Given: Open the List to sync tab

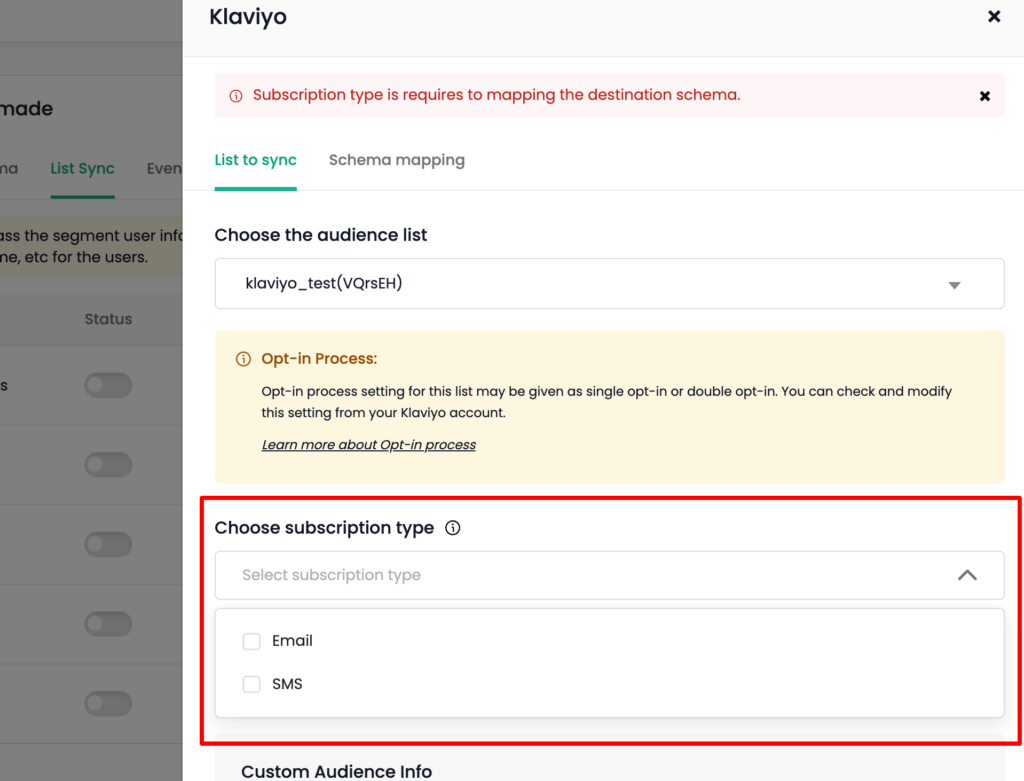Looking at the screenshot, I should [x=255, y=160].
